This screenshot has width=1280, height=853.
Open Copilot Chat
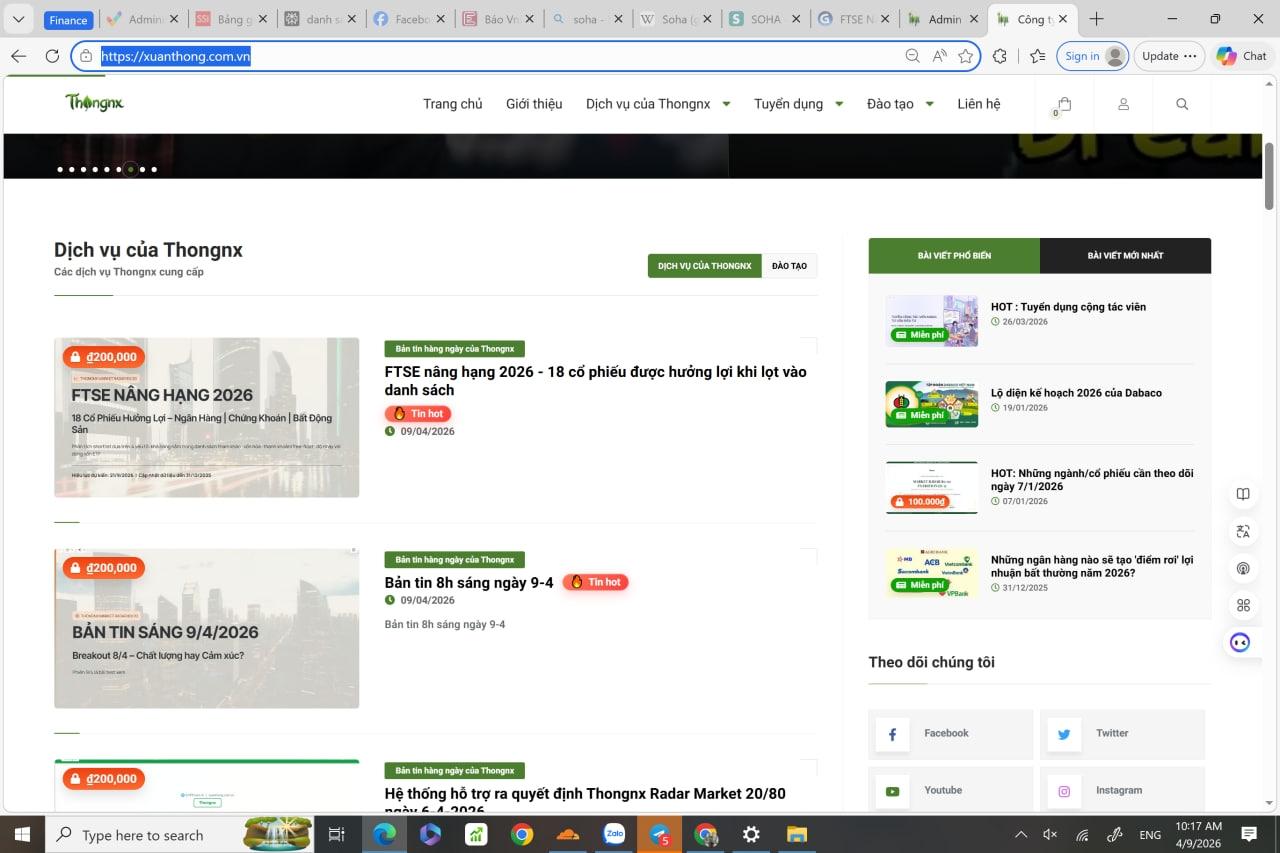point(1241,56)
